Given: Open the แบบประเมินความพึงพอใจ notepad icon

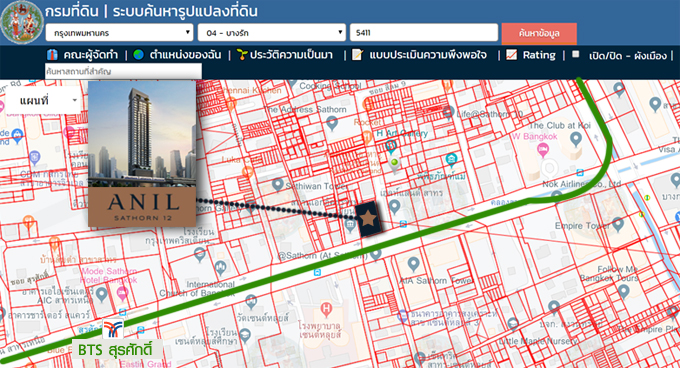Looking at the screenshot, I should tap(357, 55).
